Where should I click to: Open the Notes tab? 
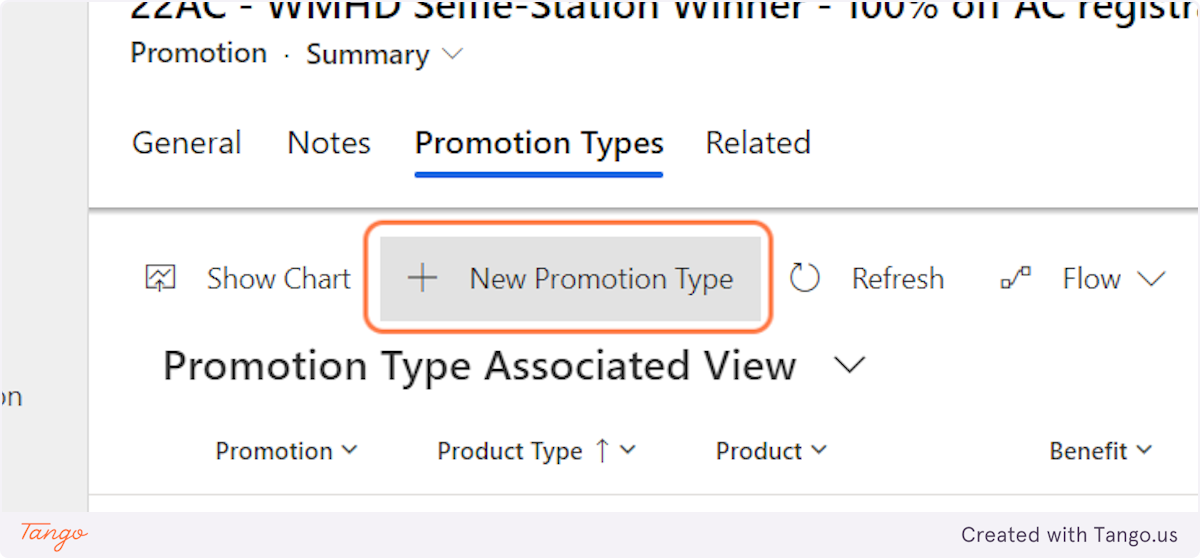click(329, 143)
